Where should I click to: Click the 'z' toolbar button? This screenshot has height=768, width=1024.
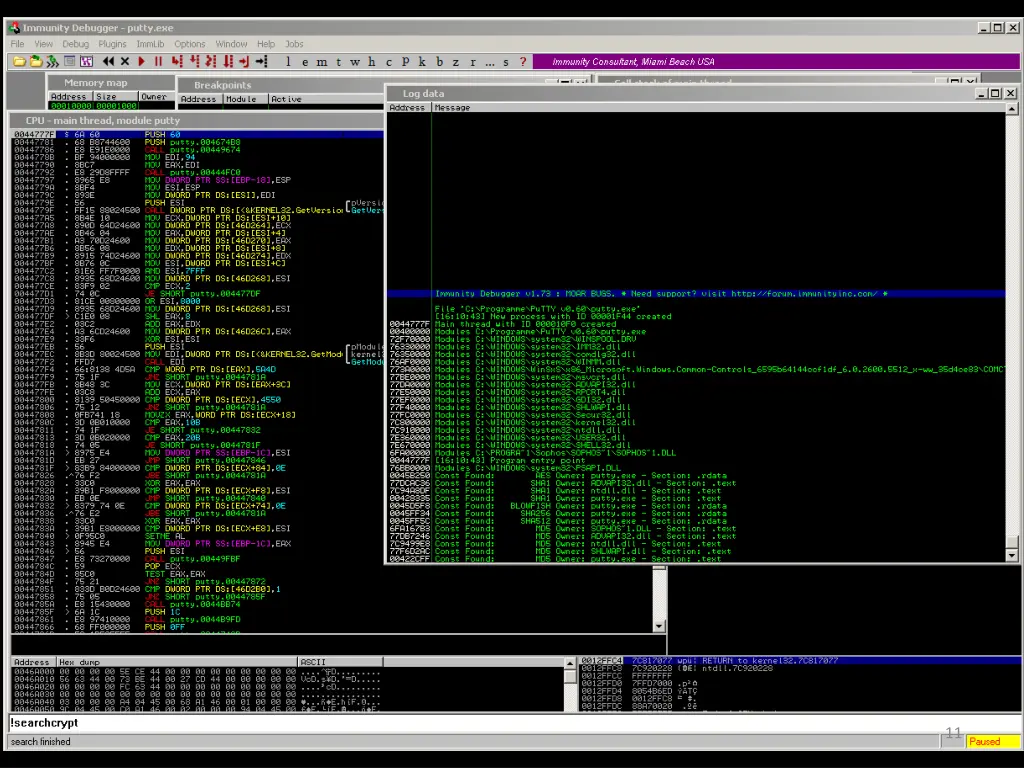[x=456, y=61]
